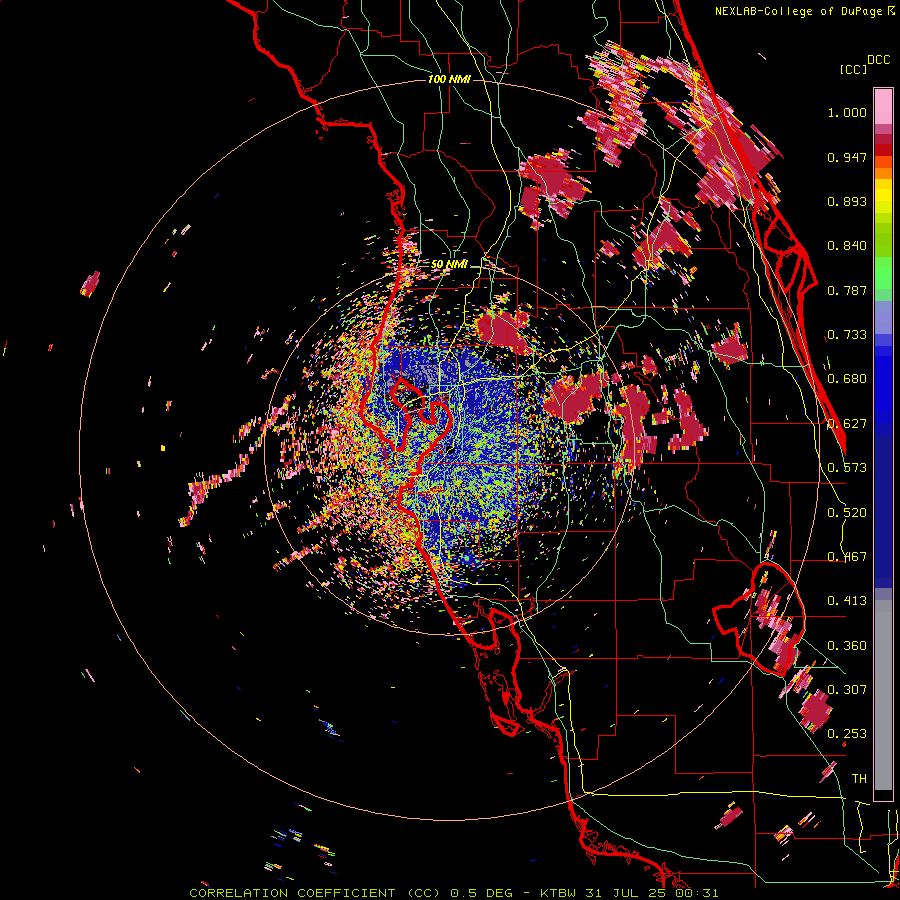Click the 0.413 color scale value
Screen dimensions: 900x900
[x=847, y=601]
